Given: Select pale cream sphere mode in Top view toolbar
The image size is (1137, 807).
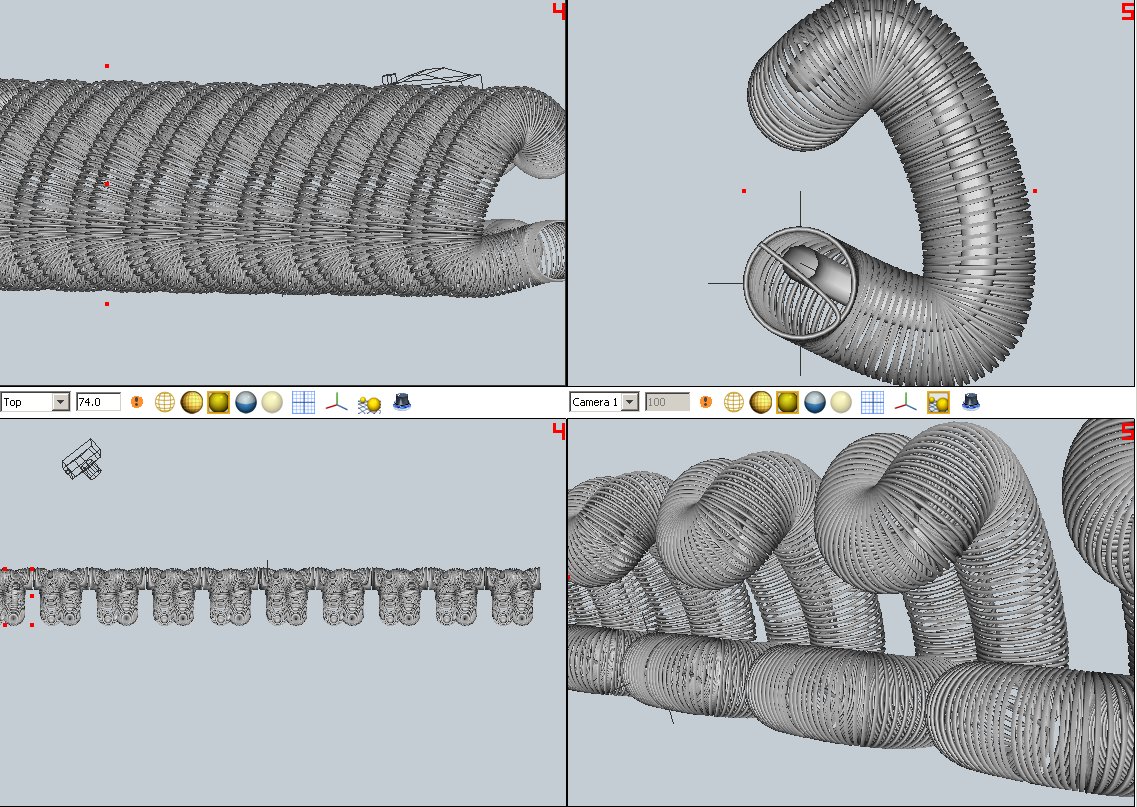Looking at the screenshot, I should pos(272,402).
